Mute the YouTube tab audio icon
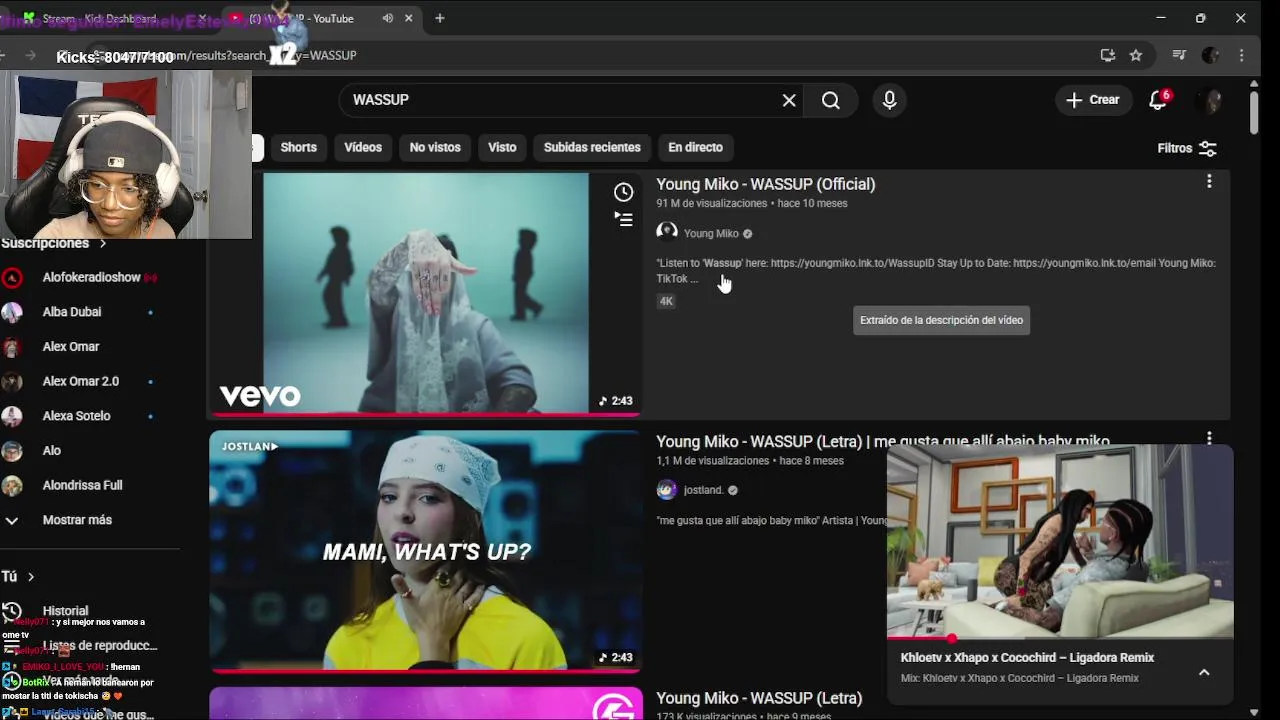The width and height of the screenshot is (1280, 720). point(387,18)
